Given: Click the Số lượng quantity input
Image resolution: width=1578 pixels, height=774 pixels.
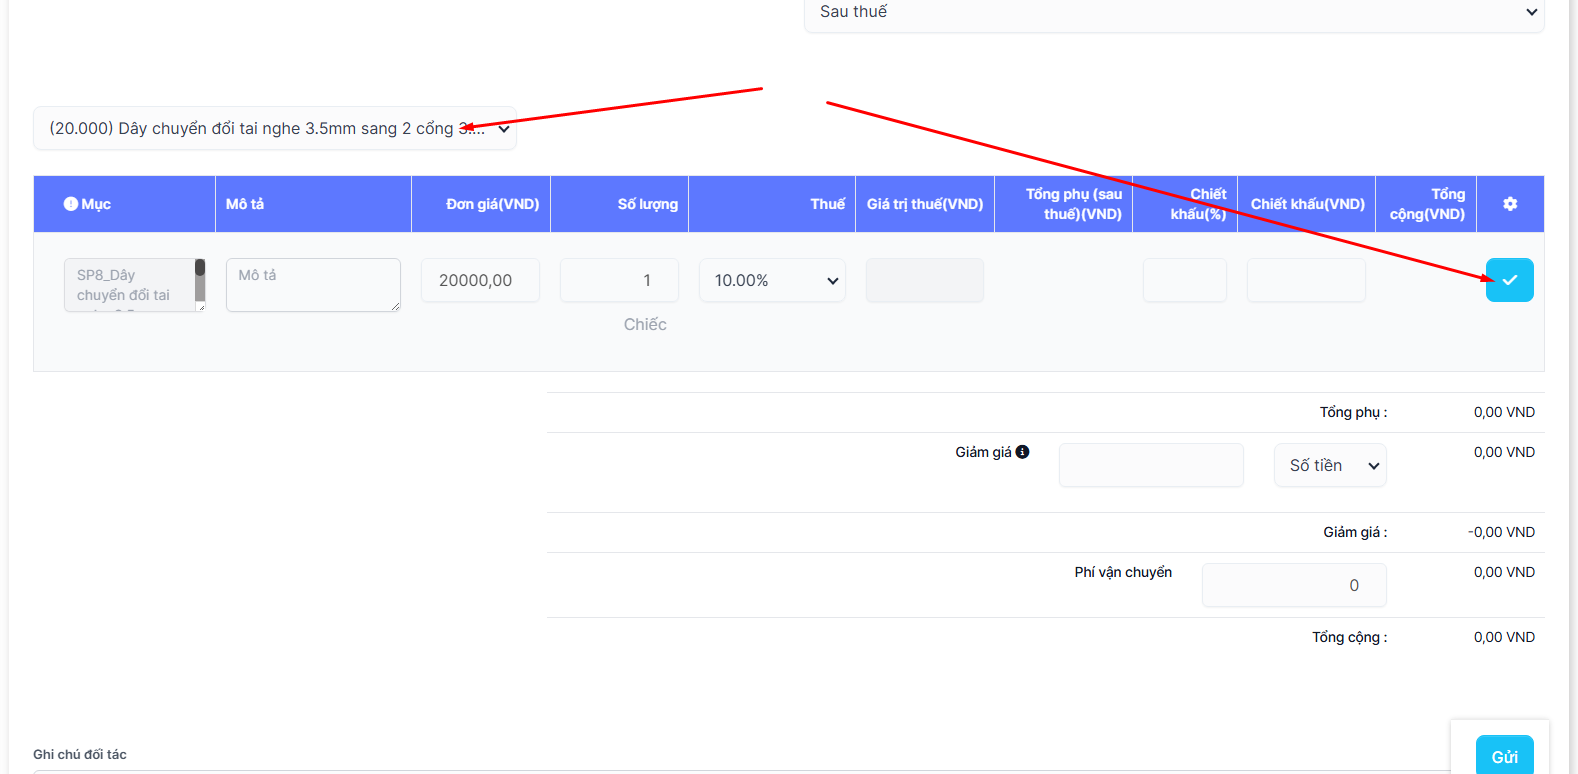Looking at the screenshot, I should pyautogui.click(x=619, y=280).
